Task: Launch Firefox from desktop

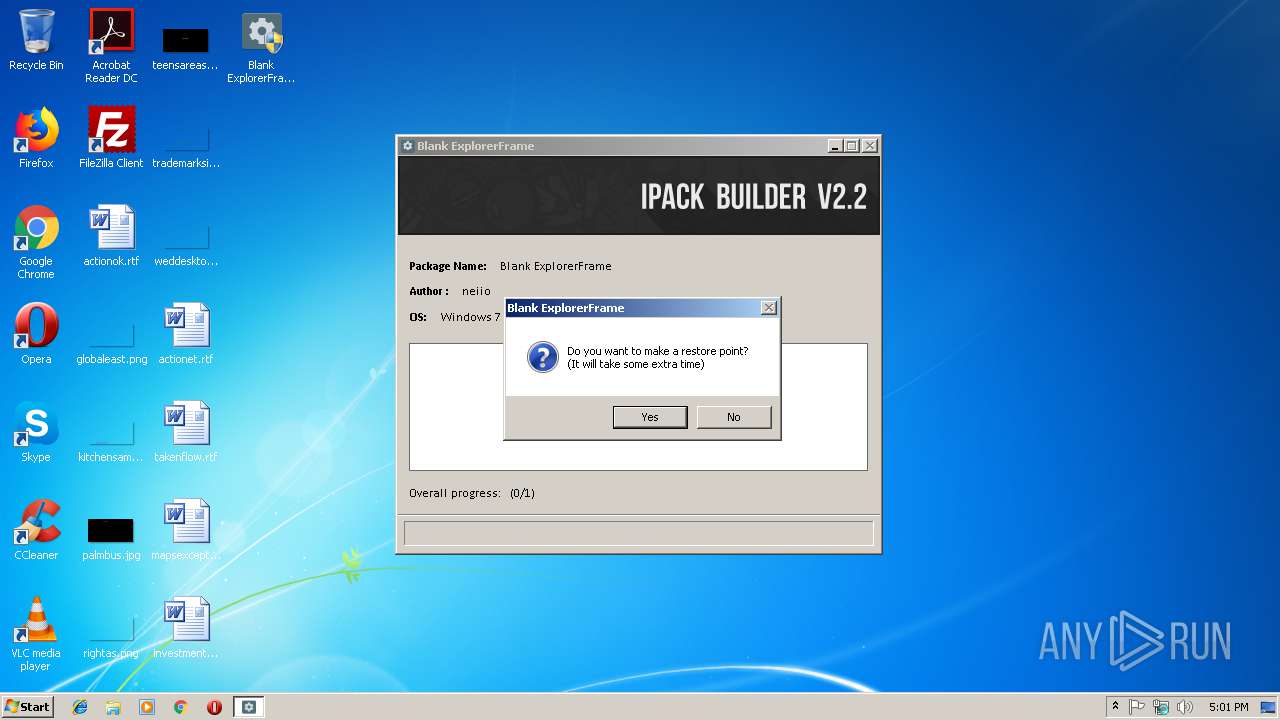Action: (x=36, y=138)
